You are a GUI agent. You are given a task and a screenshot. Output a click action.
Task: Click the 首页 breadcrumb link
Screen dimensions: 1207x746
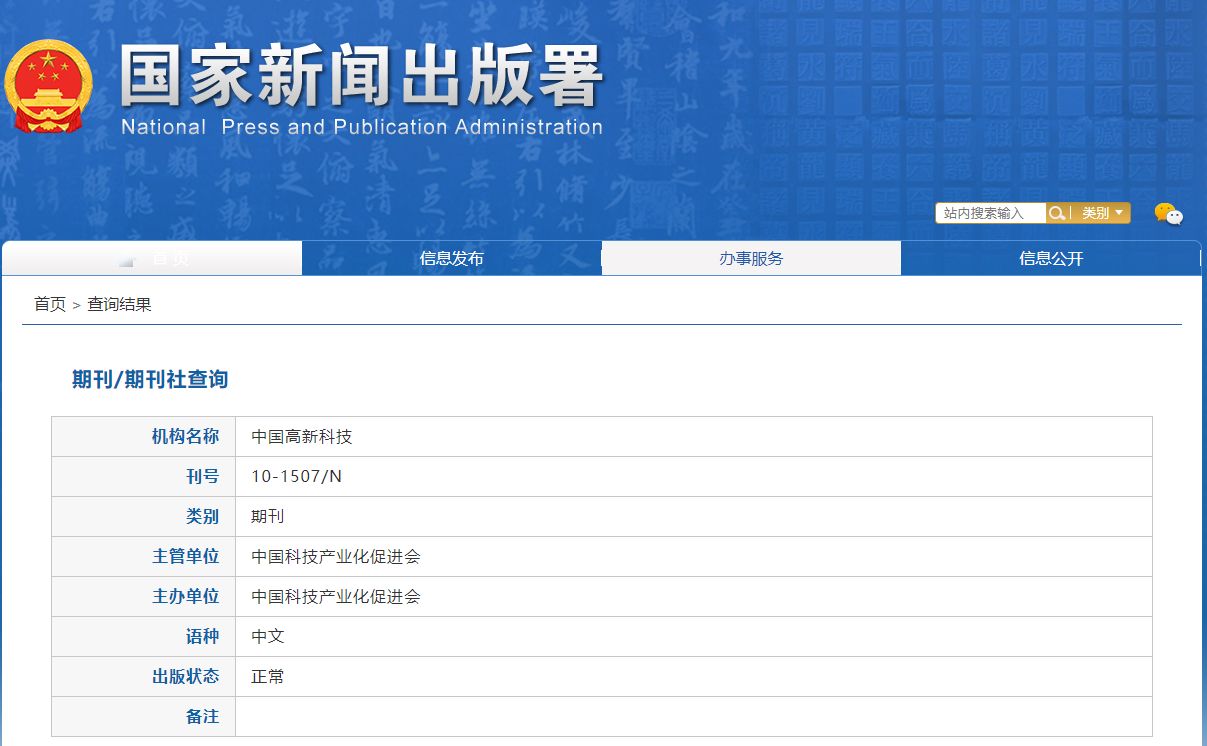tap(50, 305)
